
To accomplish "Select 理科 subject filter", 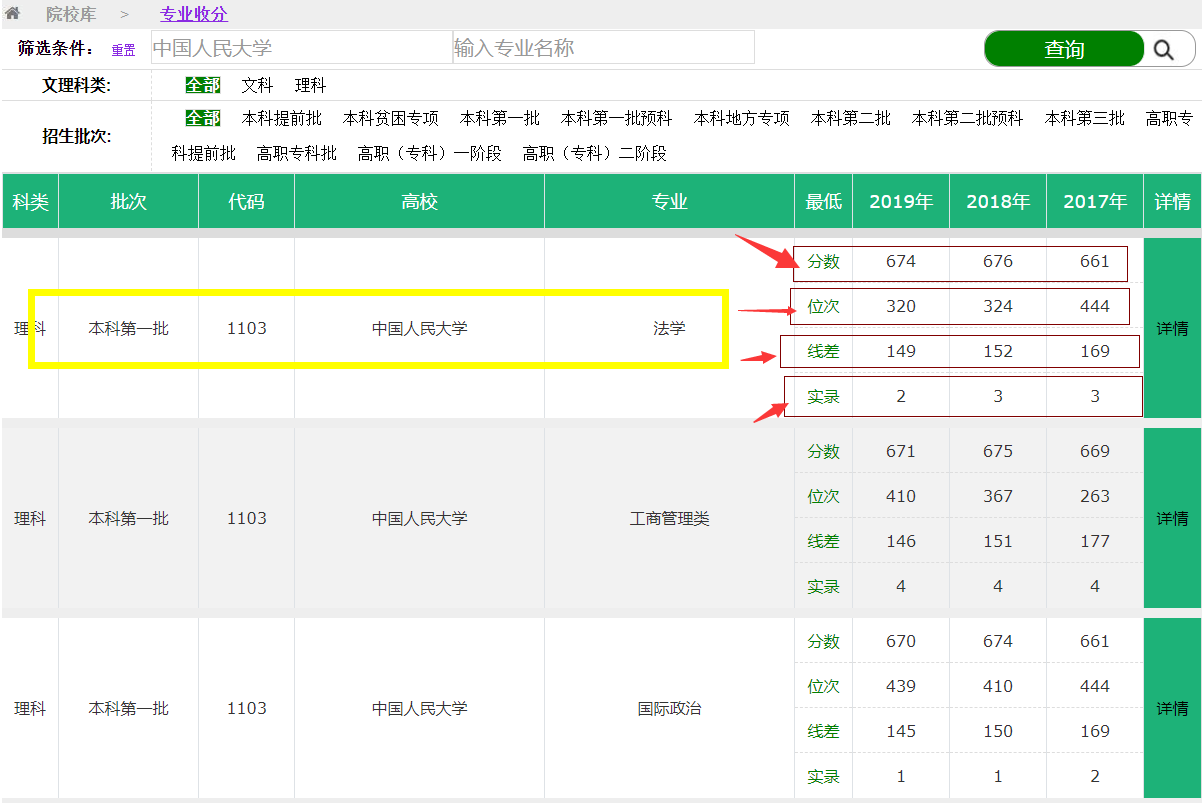I will point(310,86).
